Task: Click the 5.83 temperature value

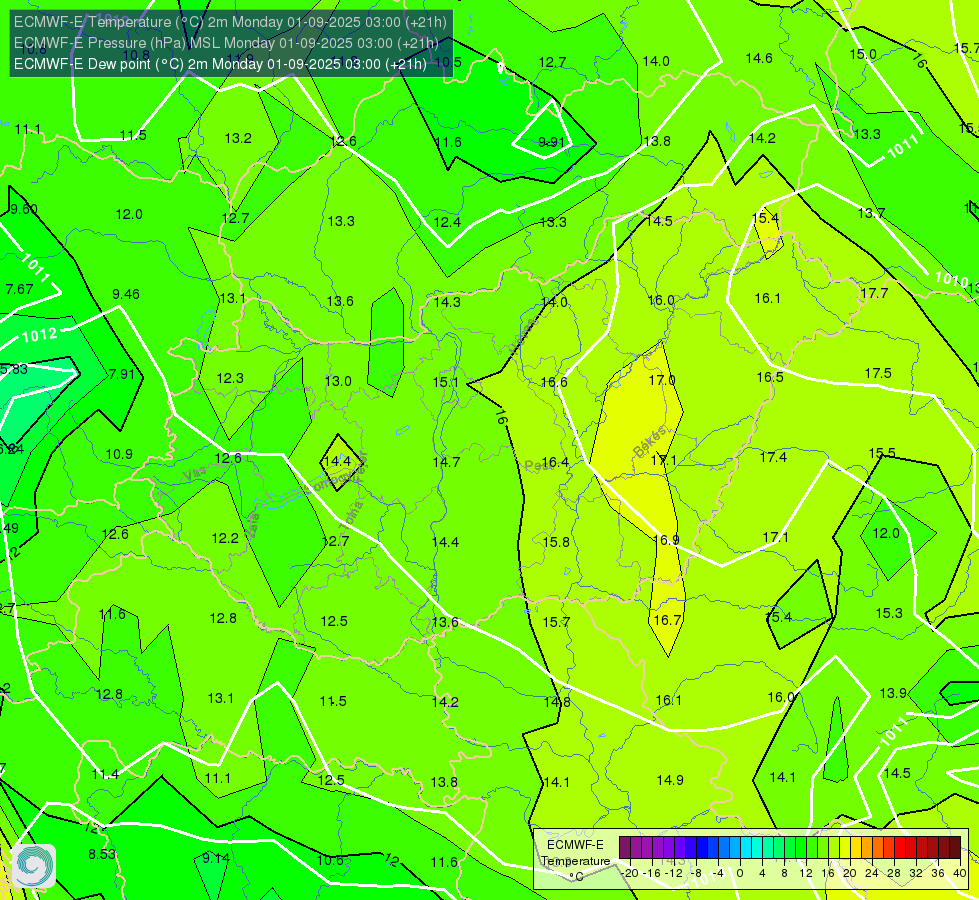Action: pos(14,369)
